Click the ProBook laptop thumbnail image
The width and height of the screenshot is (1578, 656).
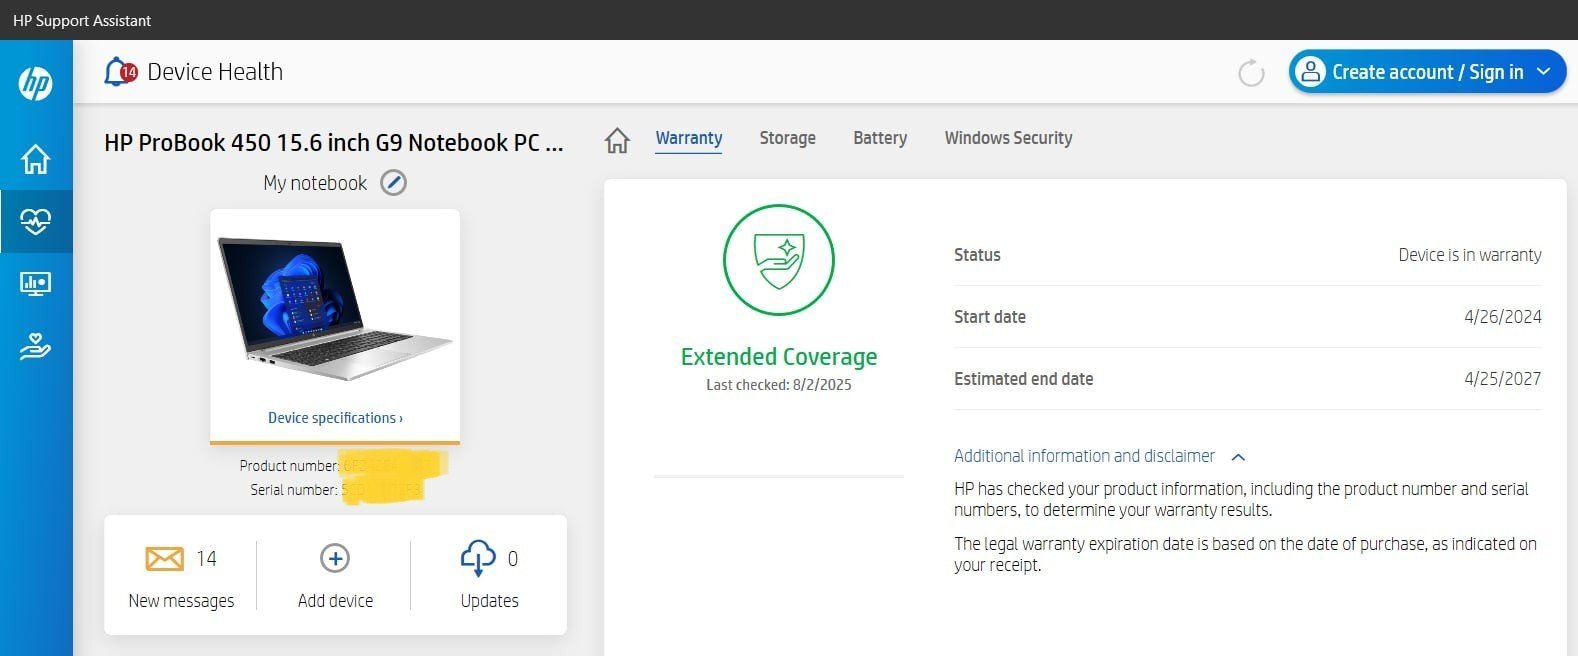pyautogui.click(x=335, y=308)
